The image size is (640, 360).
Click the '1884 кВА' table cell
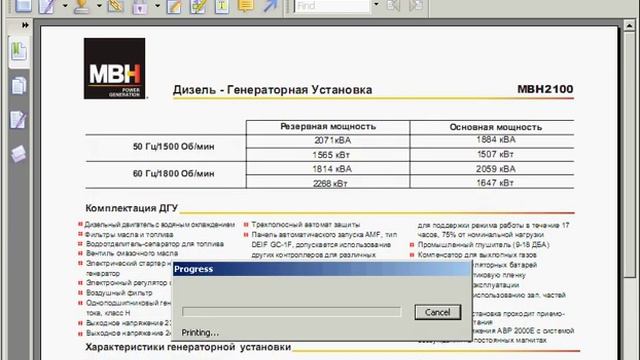496,140
